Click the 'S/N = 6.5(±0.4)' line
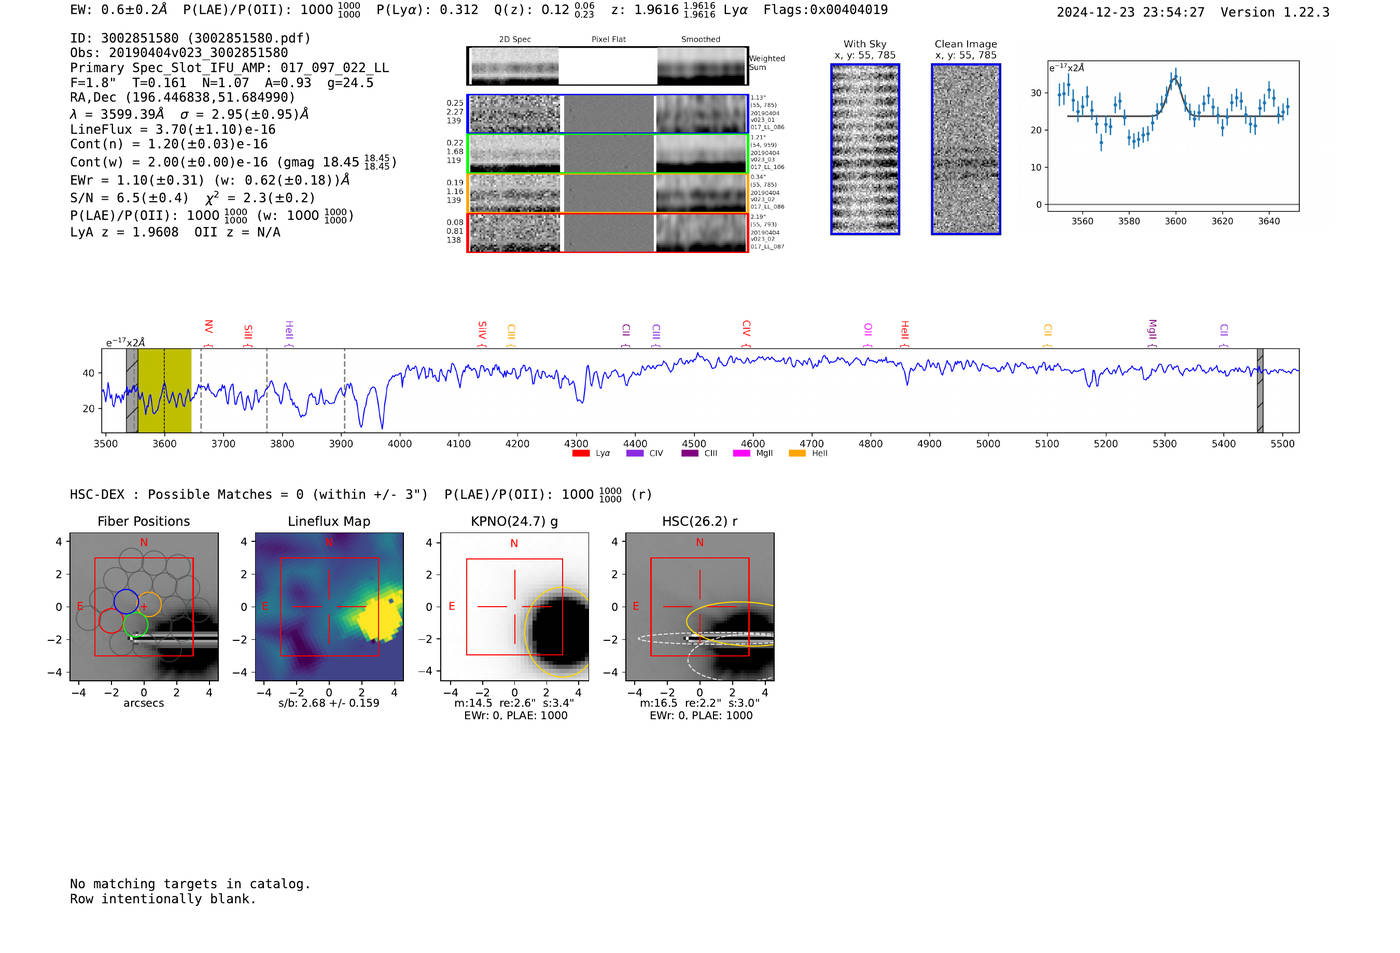Screen dimensions: 1400x953 pos(129,198)
